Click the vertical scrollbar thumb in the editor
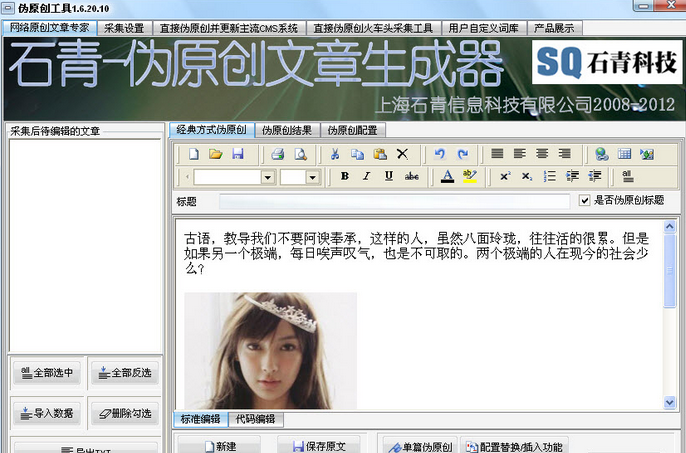 [x=669, y=271]
